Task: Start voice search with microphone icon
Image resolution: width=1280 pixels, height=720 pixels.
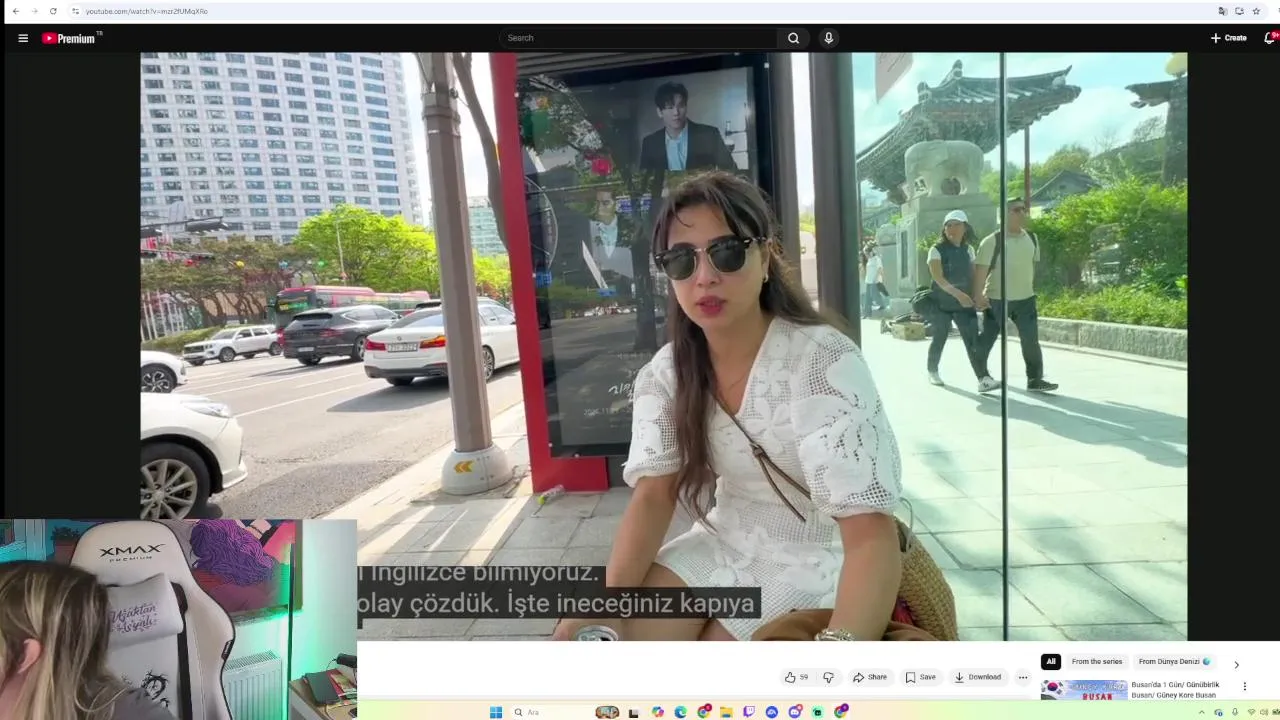Action: tap(828, 38)
